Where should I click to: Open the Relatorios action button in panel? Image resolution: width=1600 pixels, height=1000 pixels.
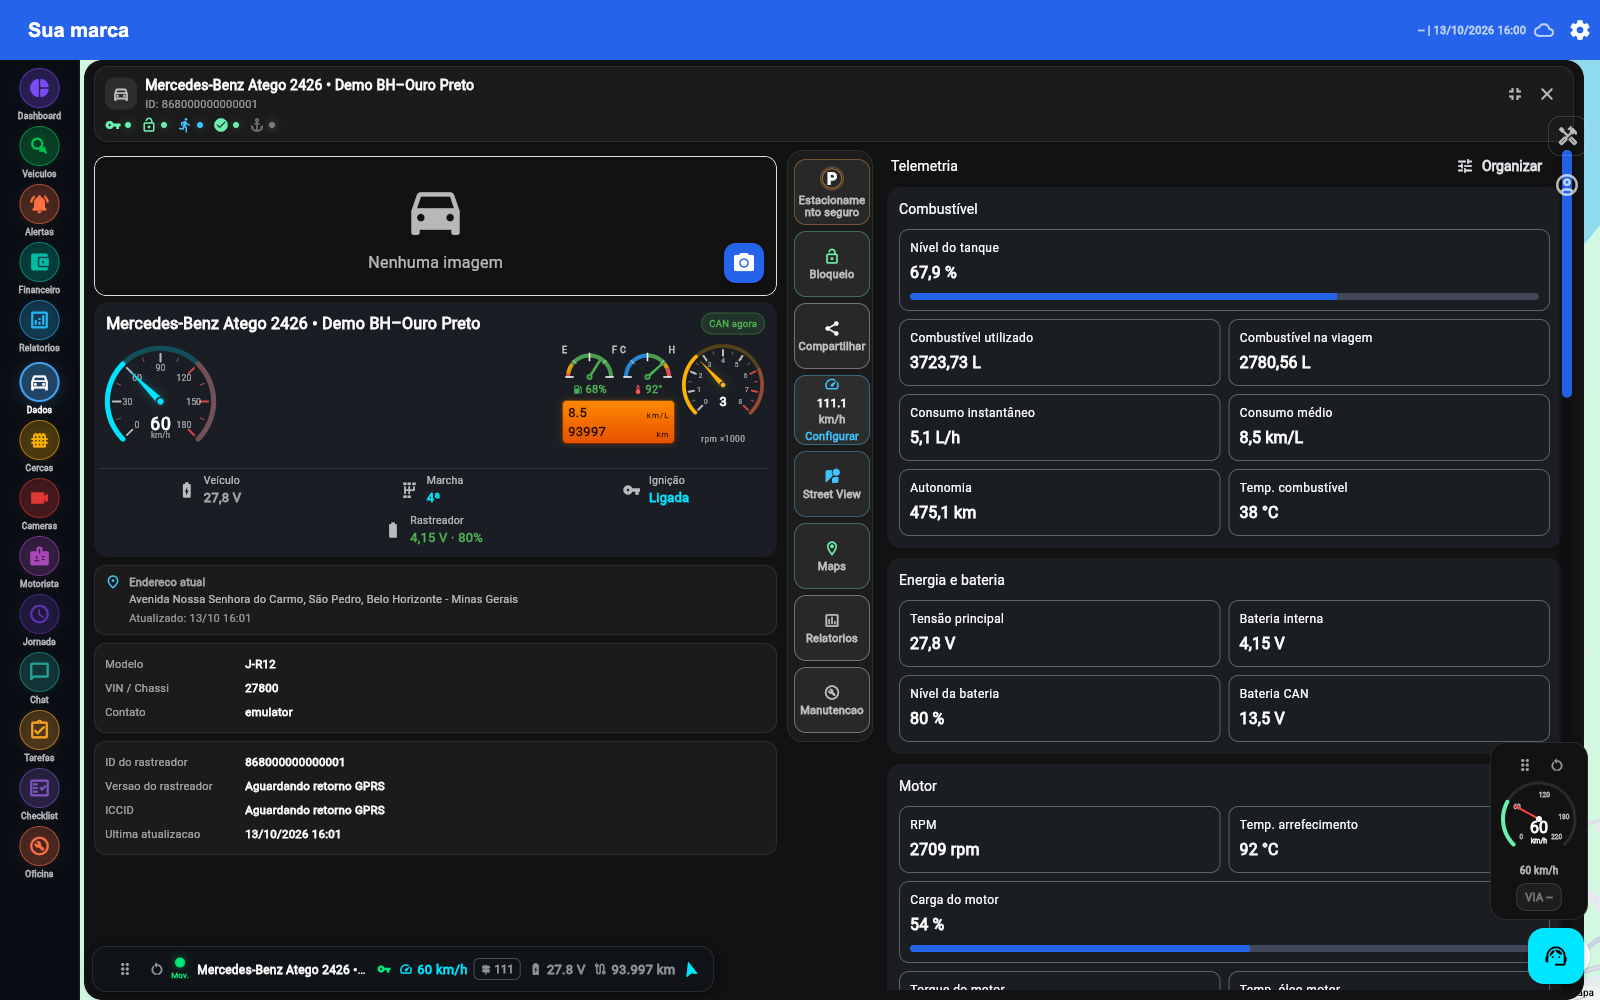pos(832,628)
